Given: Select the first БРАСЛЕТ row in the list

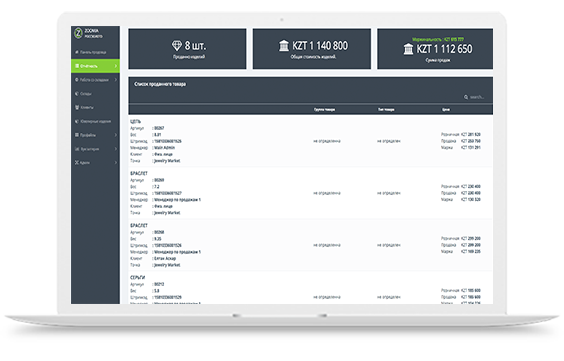Looking at the screenshot, I should tap(311, 193).
